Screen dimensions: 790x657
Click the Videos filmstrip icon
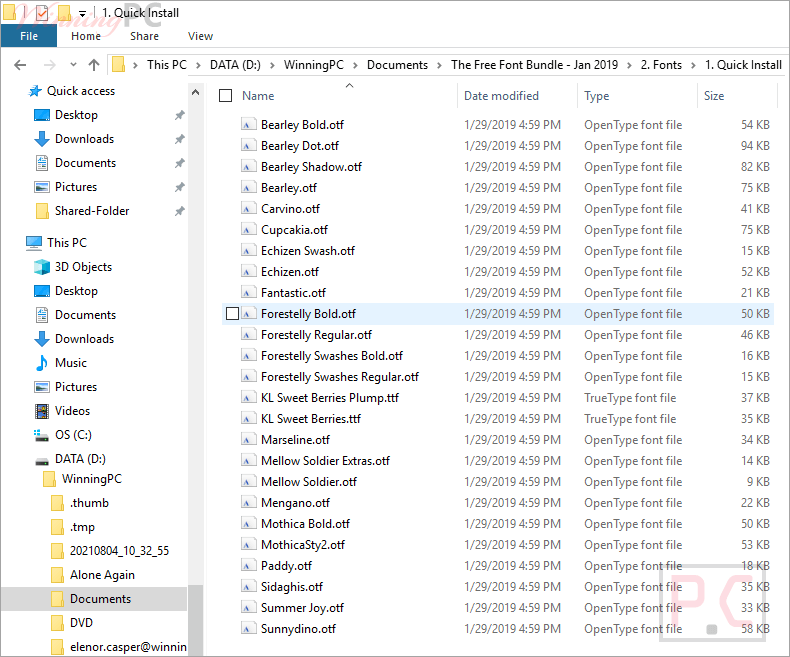[42, 411]
